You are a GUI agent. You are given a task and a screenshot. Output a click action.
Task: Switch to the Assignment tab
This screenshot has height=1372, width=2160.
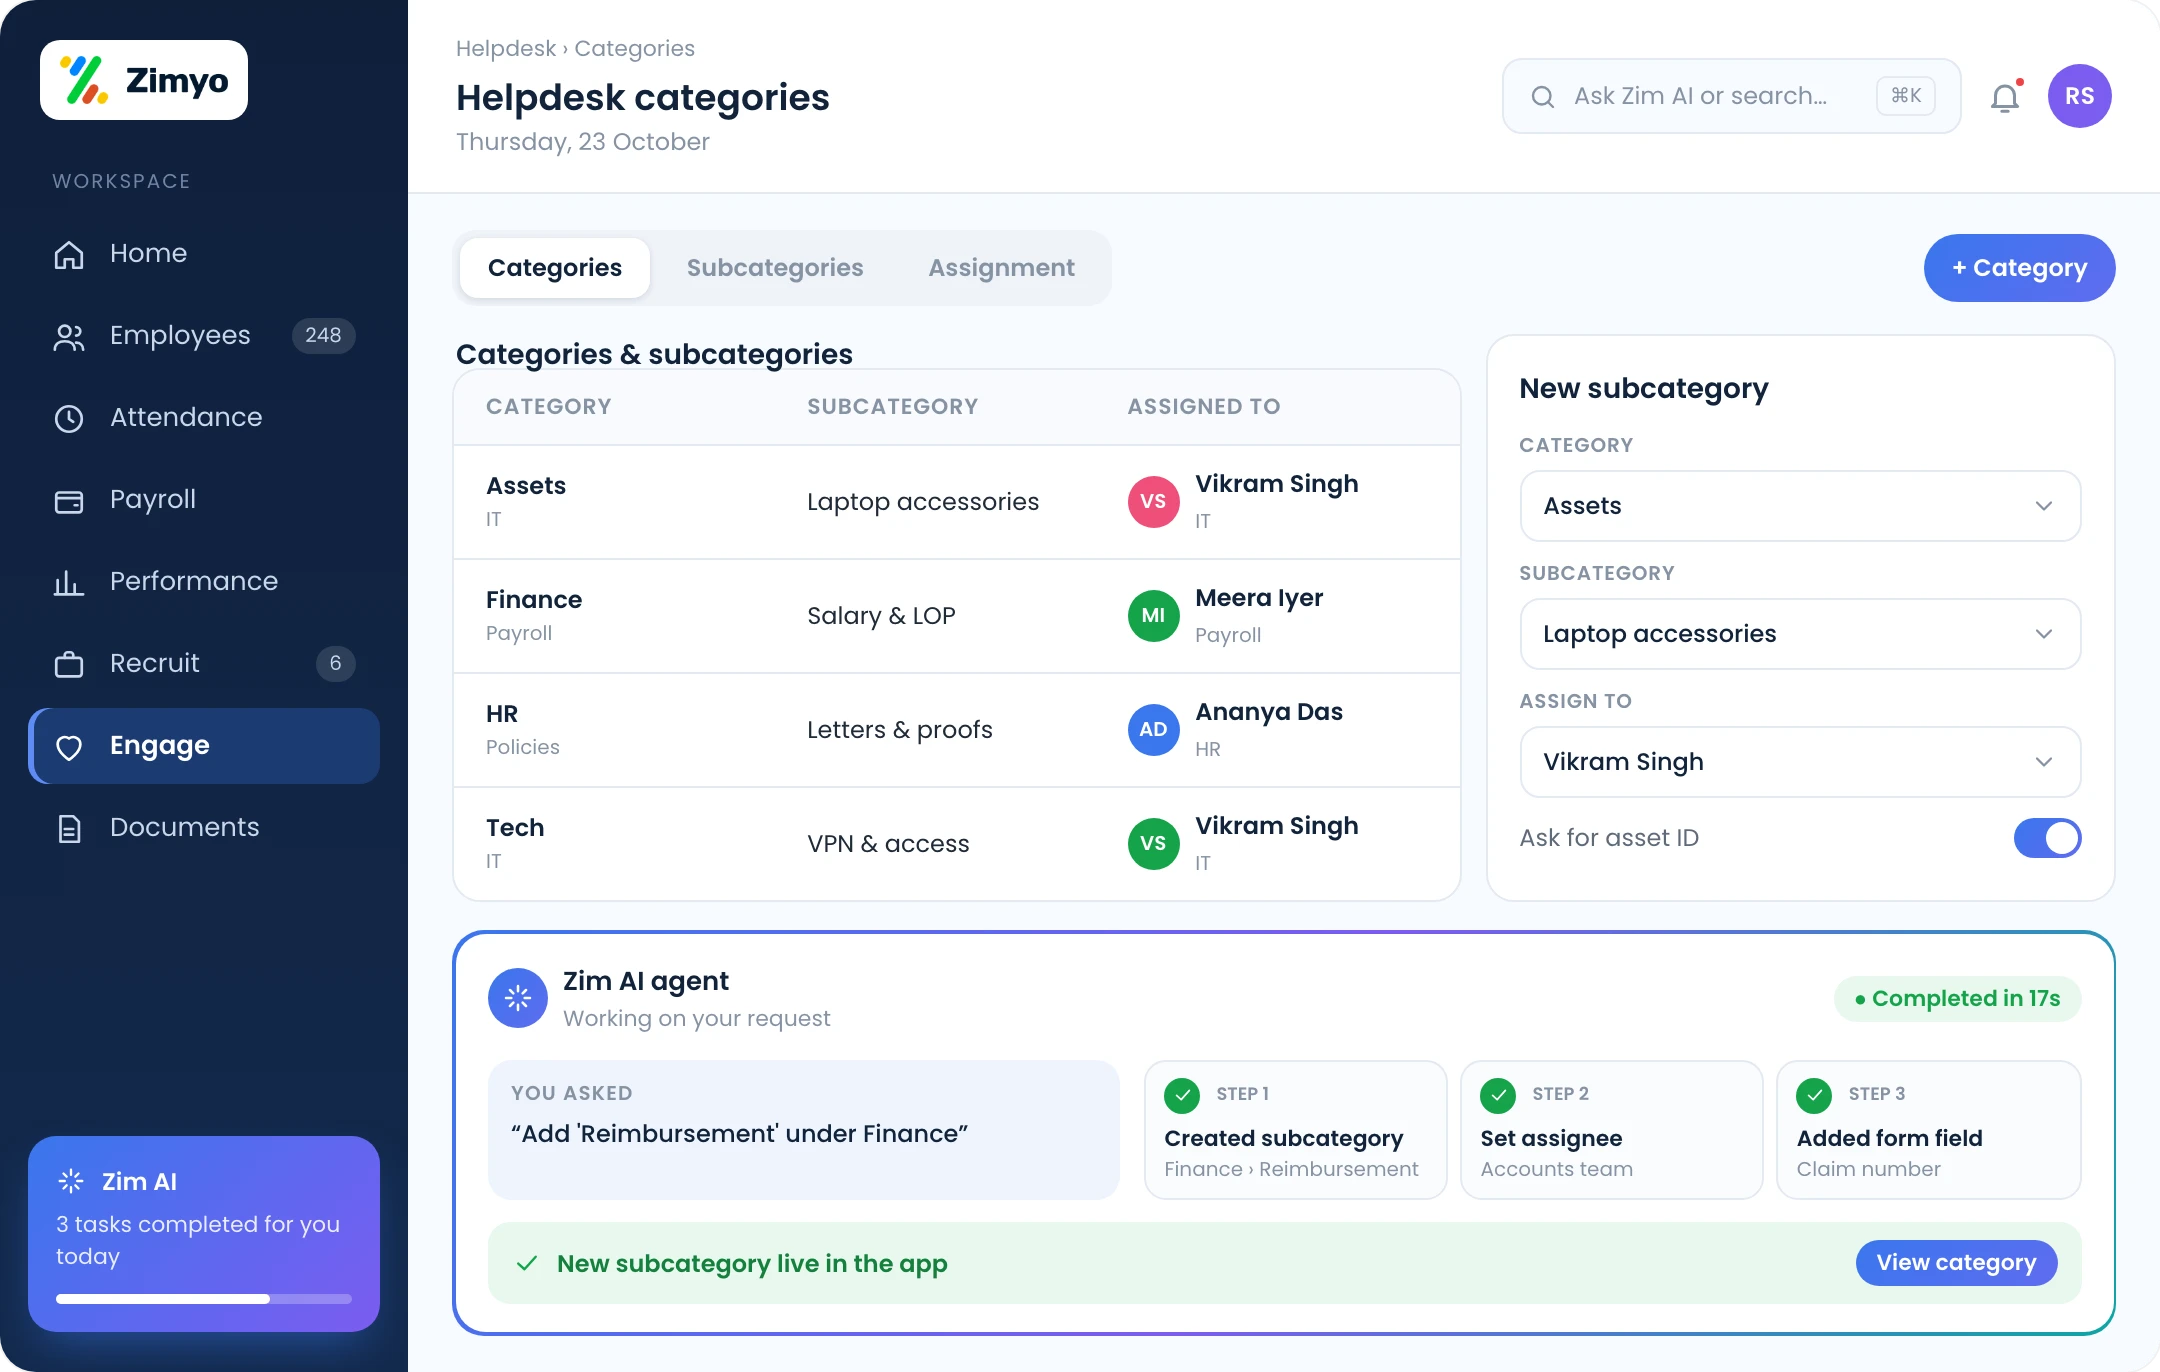(1001, 268)
